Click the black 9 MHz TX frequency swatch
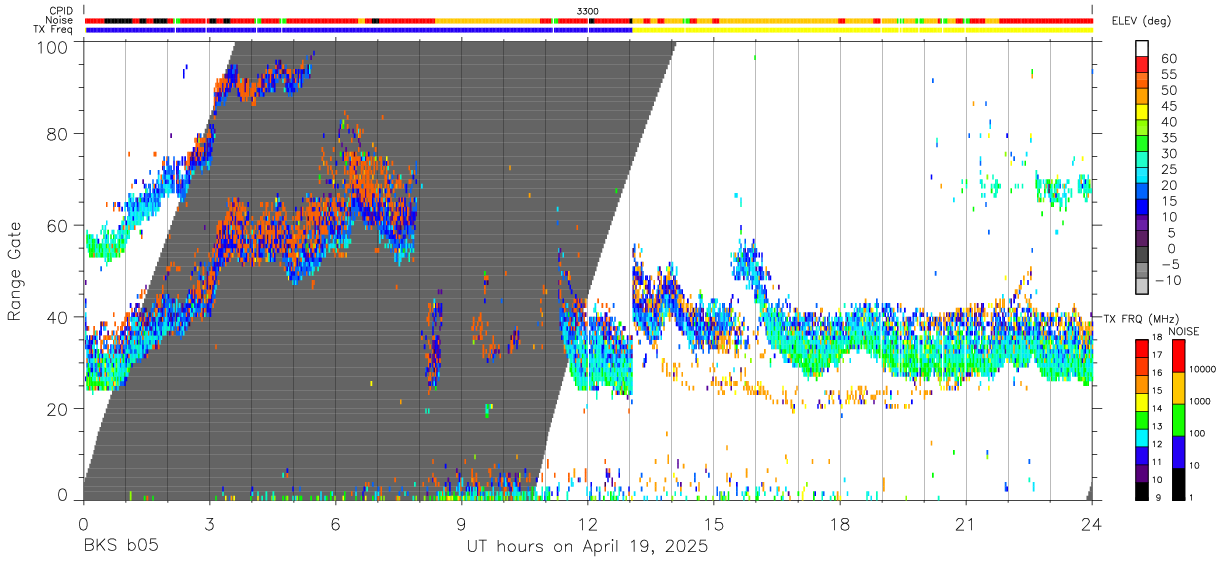 pyautogui.click(x=1142, y=491)
